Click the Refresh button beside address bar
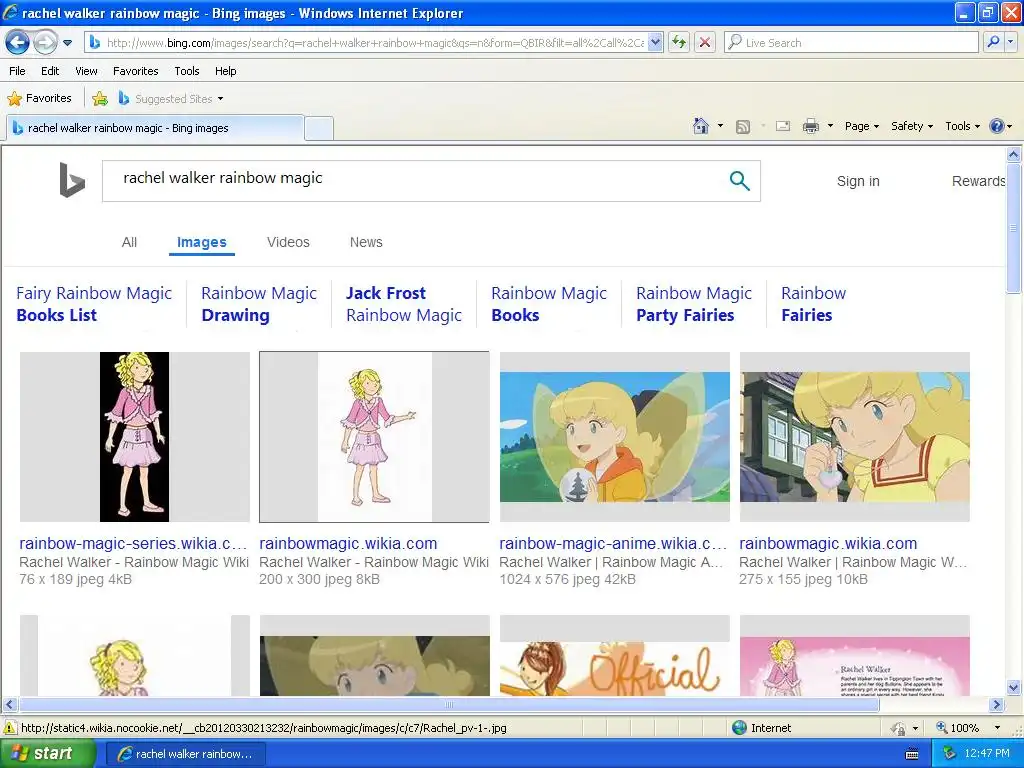1024x768 pixels. [x=679, y=42]
